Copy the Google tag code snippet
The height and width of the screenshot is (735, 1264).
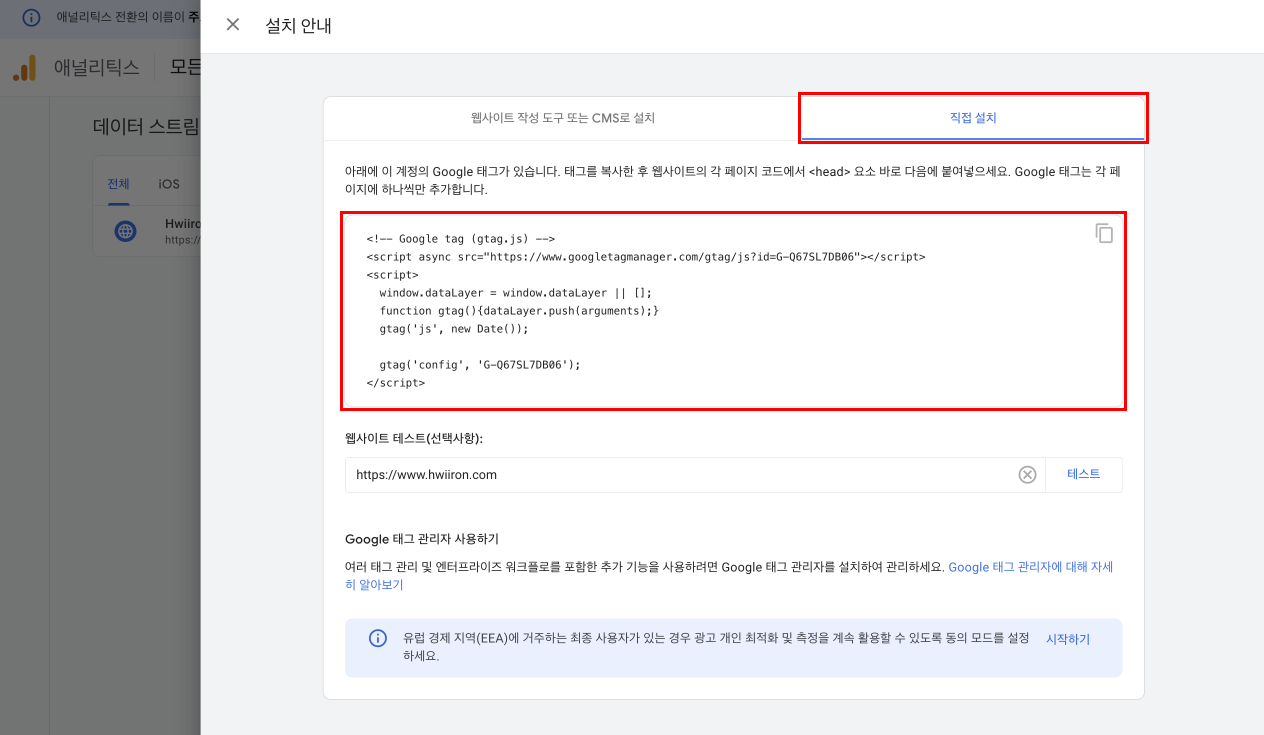[1104, 233]
